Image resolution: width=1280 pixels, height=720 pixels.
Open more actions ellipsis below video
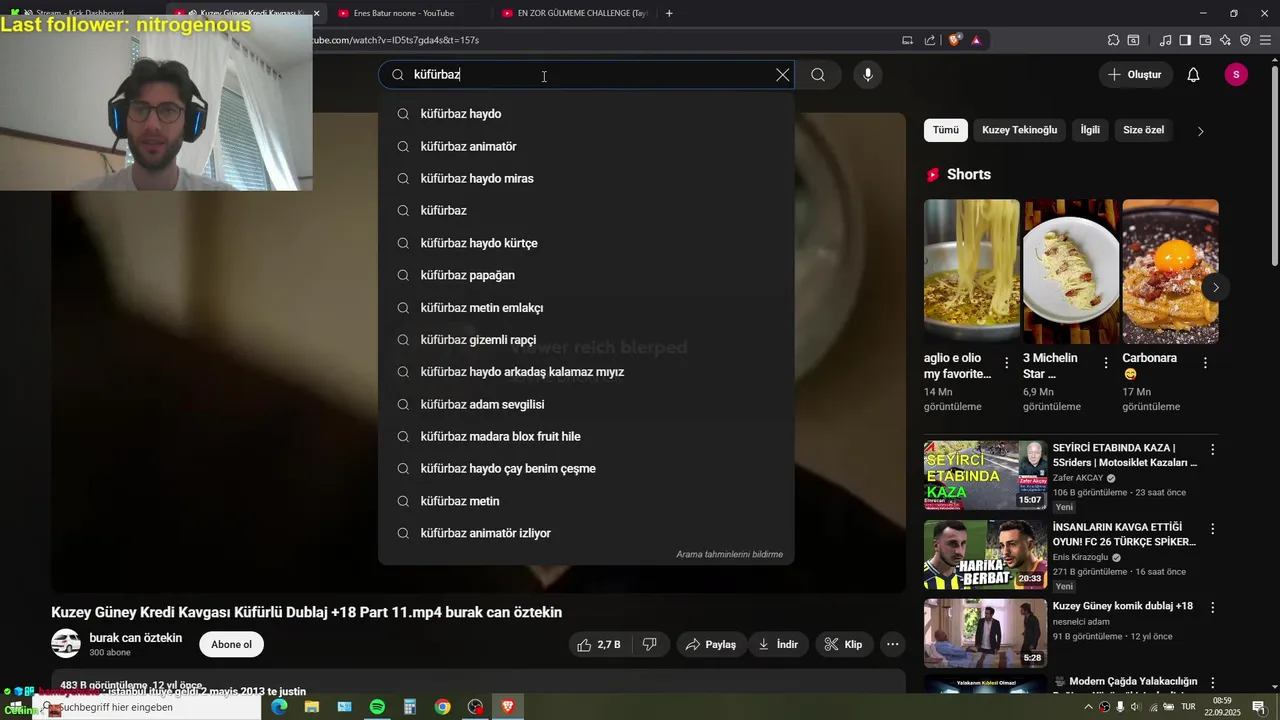pyautogui.click(x=893, y=645)
